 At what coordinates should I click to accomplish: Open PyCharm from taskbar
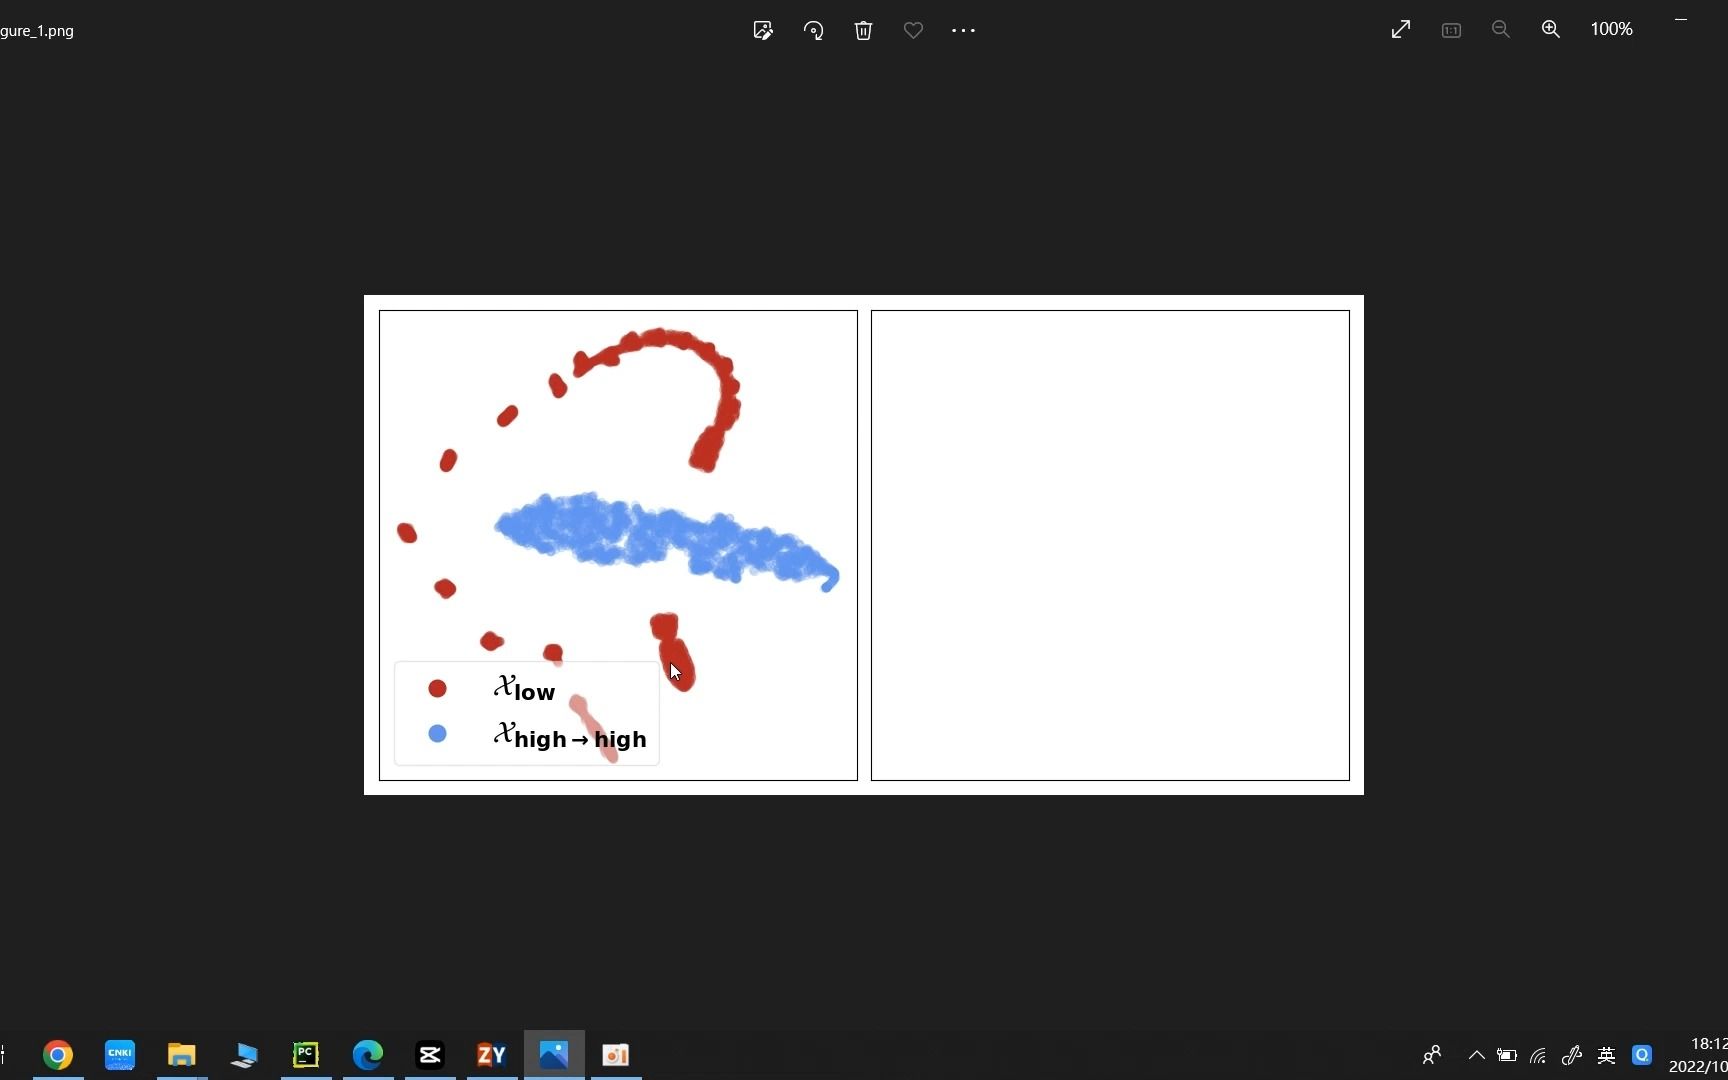[306, 1055]
